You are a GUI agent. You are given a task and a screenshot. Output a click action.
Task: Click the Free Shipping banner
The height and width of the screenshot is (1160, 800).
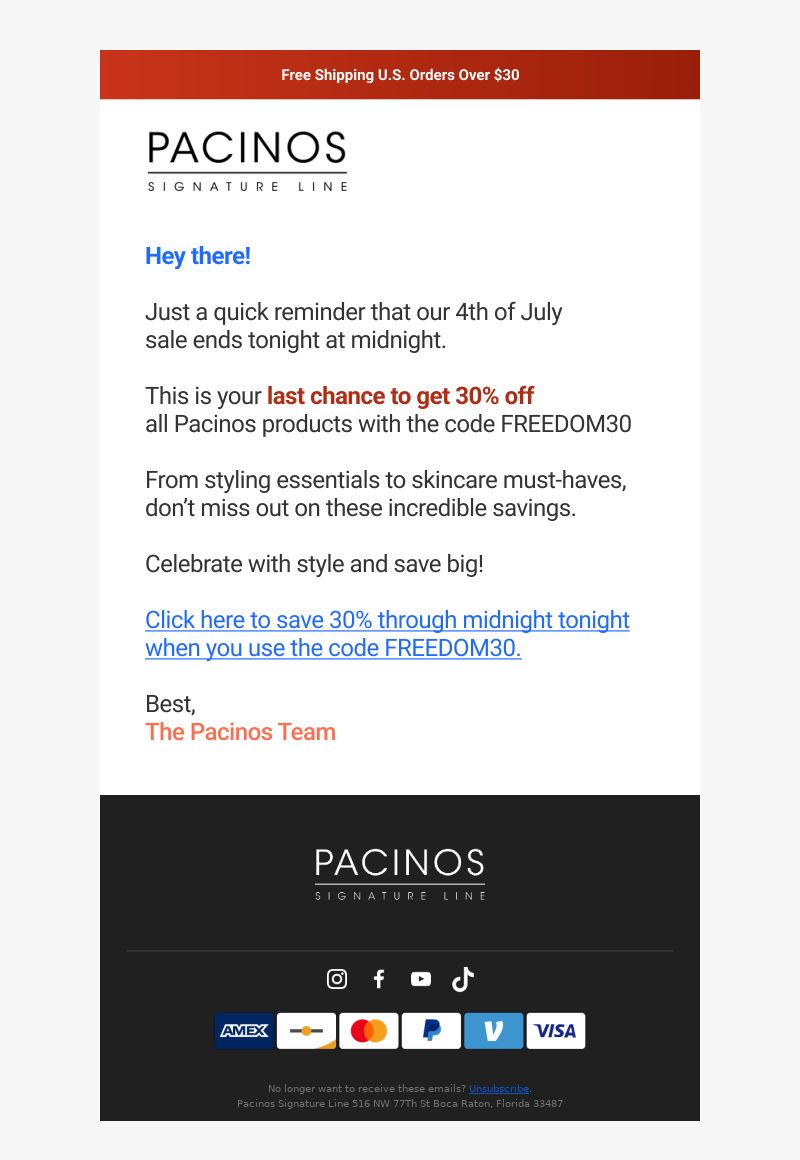coord(400,75)
